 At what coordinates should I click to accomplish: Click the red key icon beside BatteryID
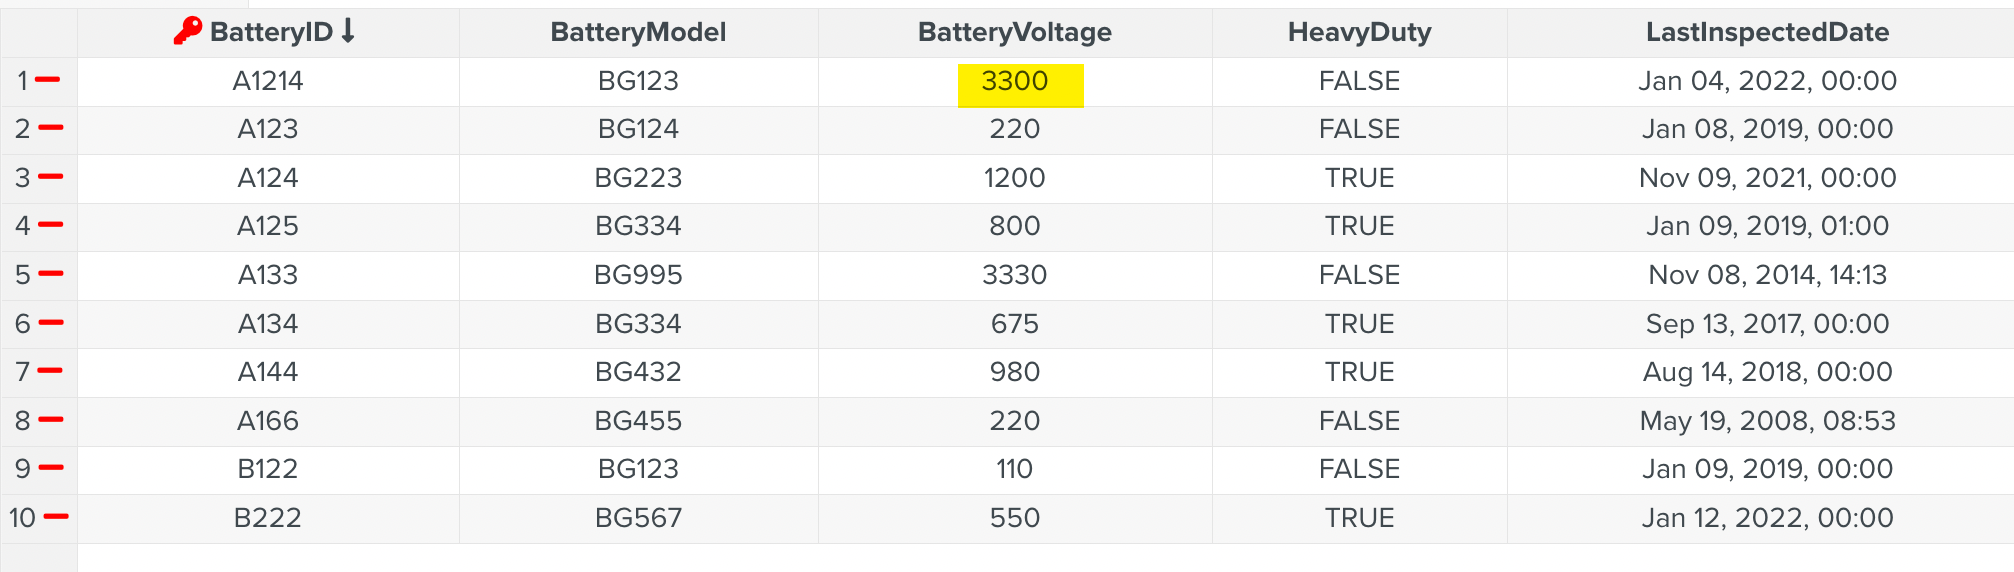click(x=187, y=32)
